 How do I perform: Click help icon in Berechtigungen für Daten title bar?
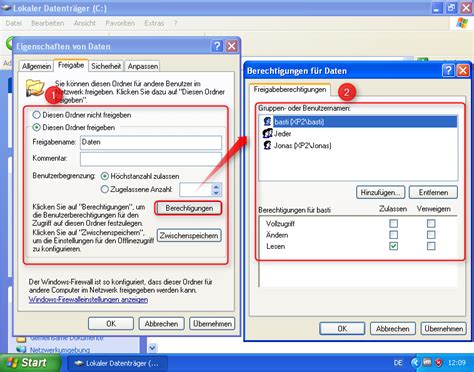(x=448, y=70)
